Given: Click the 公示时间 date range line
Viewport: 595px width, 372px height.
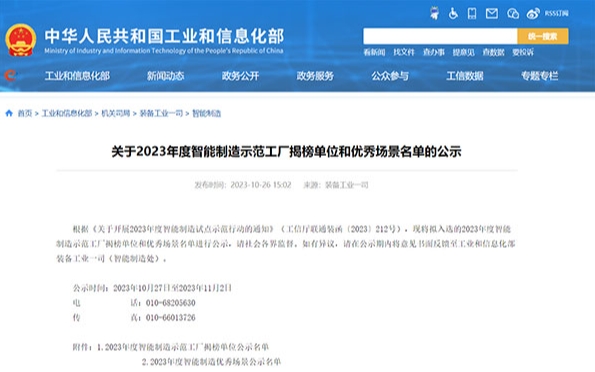Looking at the screenshot, I should tap(152, 288).
